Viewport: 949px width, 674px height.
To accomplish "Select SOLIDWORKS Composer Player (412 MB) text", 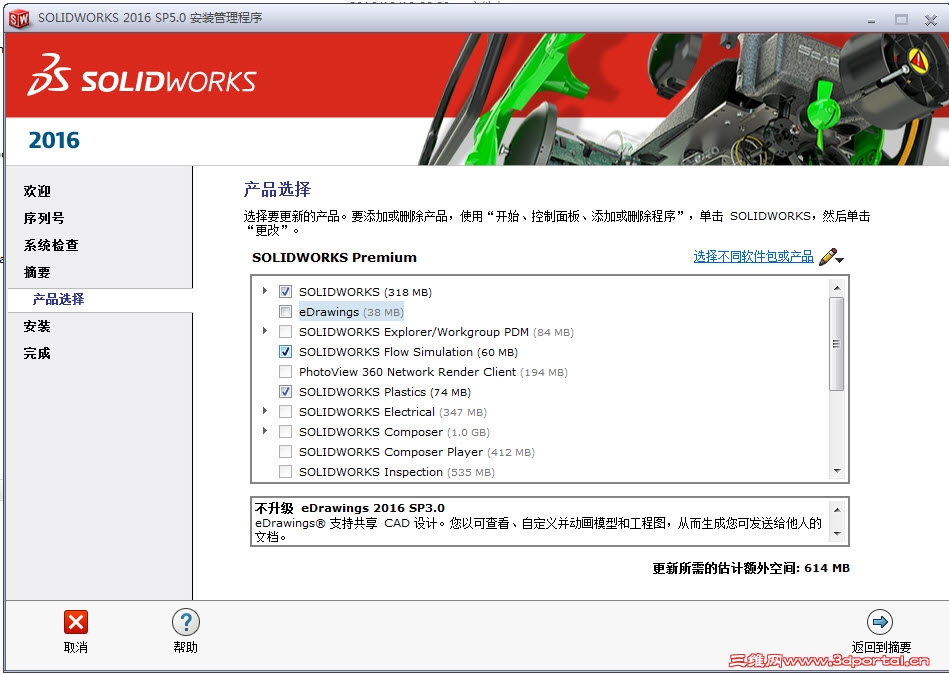I will pyautogui.click(x=417, y=452).
